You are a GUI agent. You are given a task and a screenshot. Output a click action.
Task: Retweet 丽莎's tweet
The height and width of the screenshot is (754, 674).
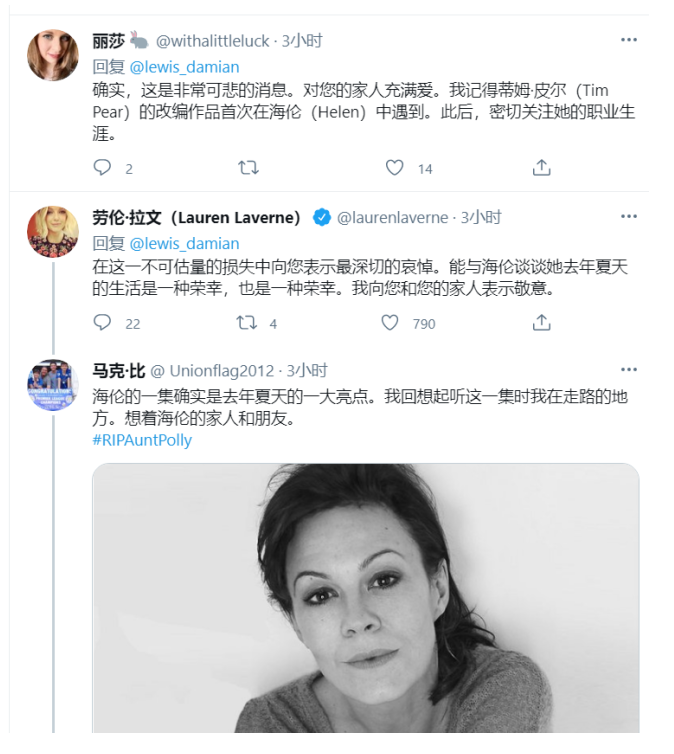pyautogui.click(x=248, y=168)
